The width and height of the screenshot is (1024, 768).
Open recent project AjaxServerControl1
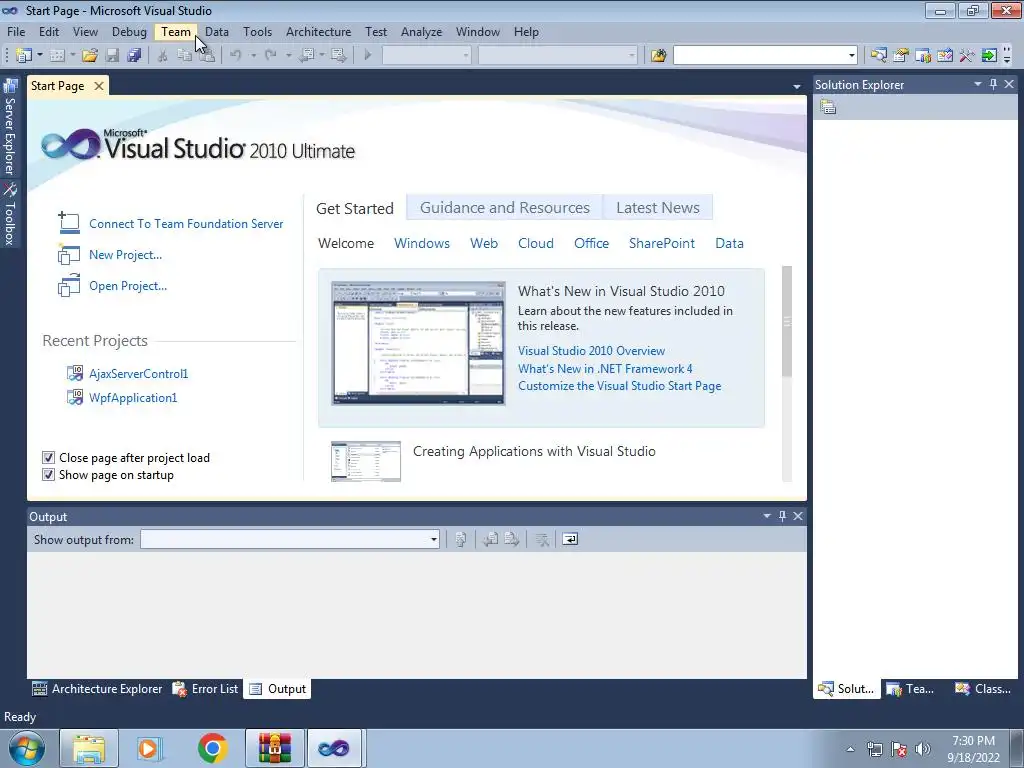[138, 374]
